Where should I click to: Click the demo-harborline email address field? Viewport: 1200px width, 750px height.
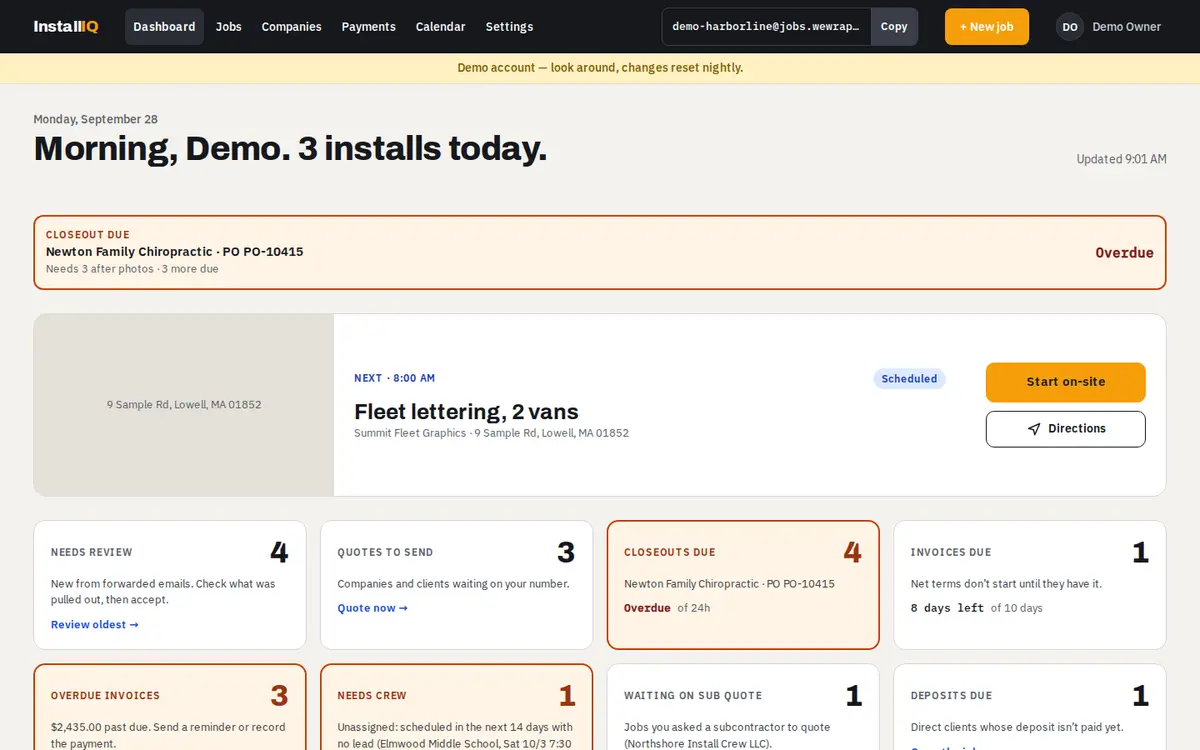click(x=766, y=27)
